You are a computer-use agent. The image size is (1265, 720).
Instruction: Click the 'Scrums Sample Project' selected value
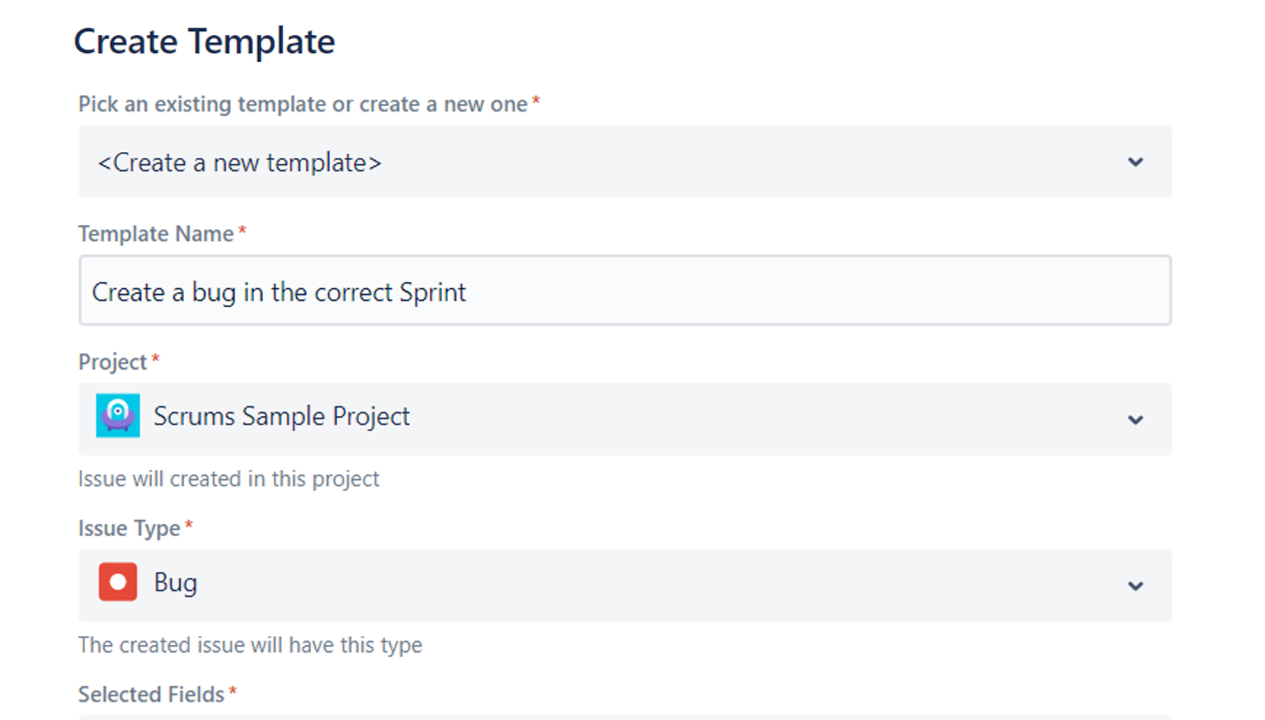(282, 417)
